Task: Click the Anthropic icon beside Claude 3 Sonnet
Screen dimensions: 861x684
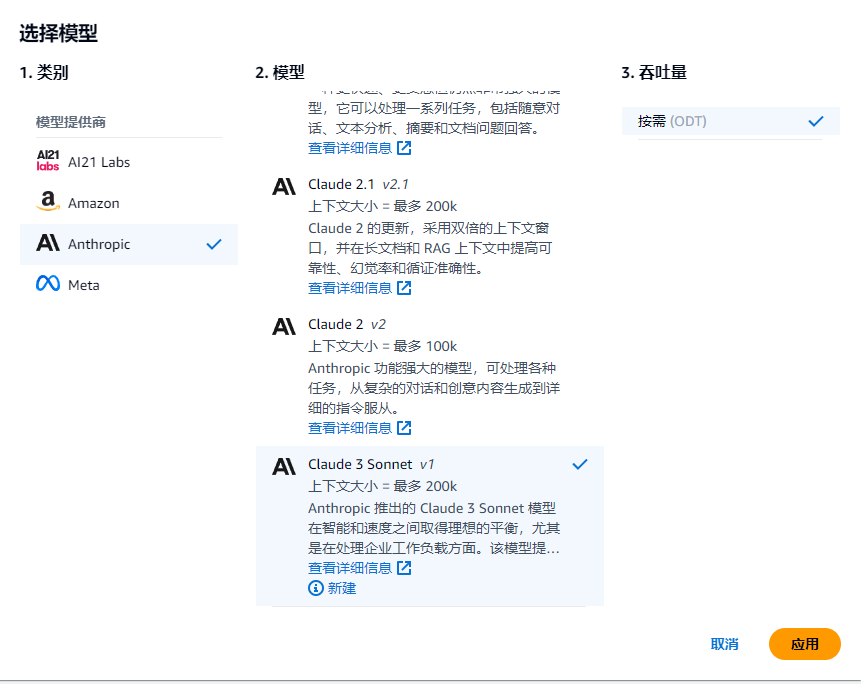Action: point(284,465)
